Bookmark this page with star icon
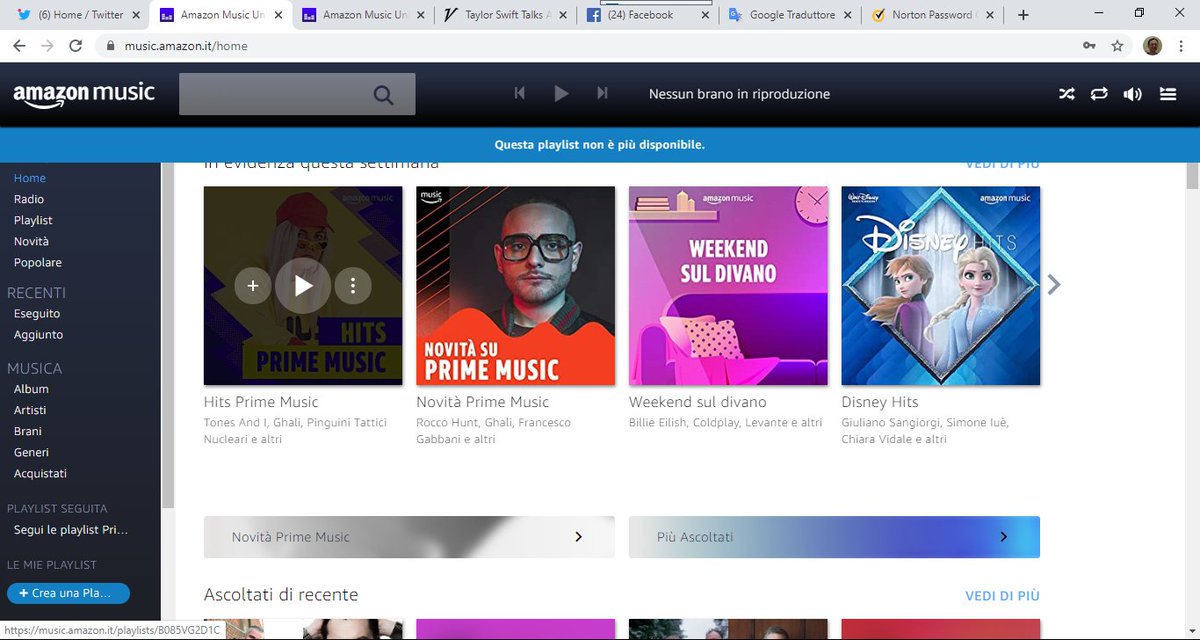The width and height of the screenshot is (1200, 640). [1118, 46]
